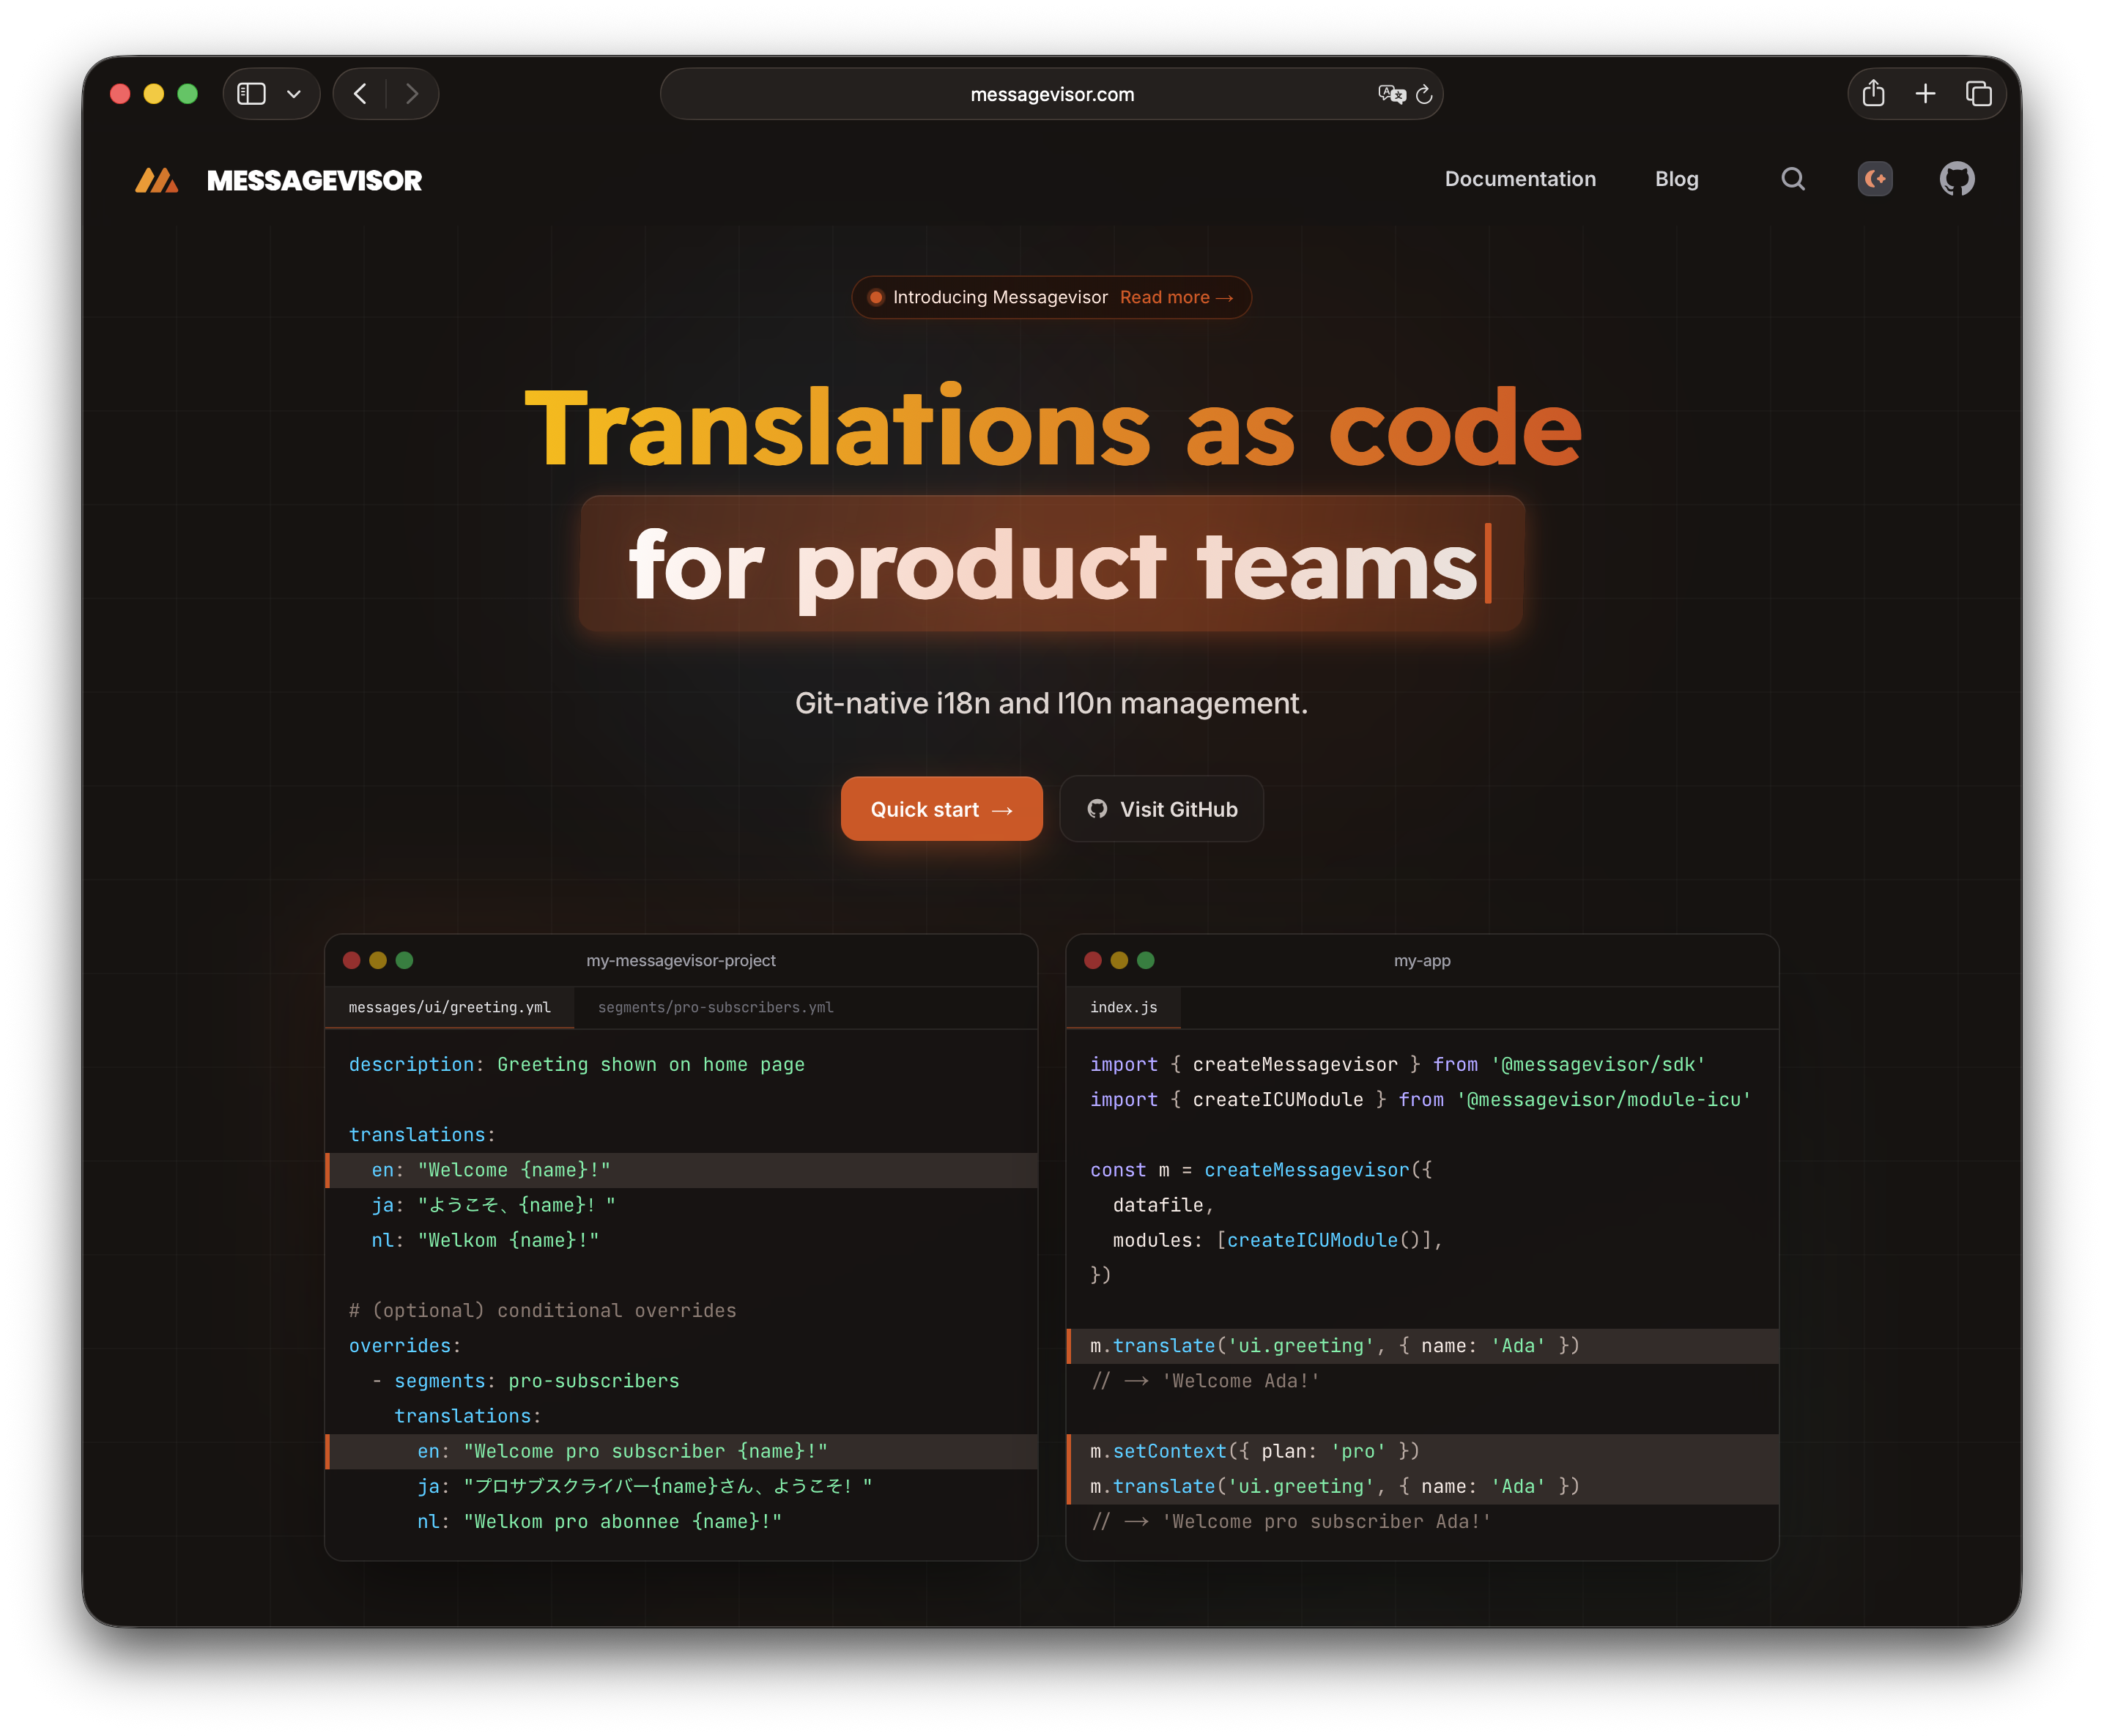2104x1736 pixels.
Task: Open the MESSAGEVISOR home link
Action: 314,180
